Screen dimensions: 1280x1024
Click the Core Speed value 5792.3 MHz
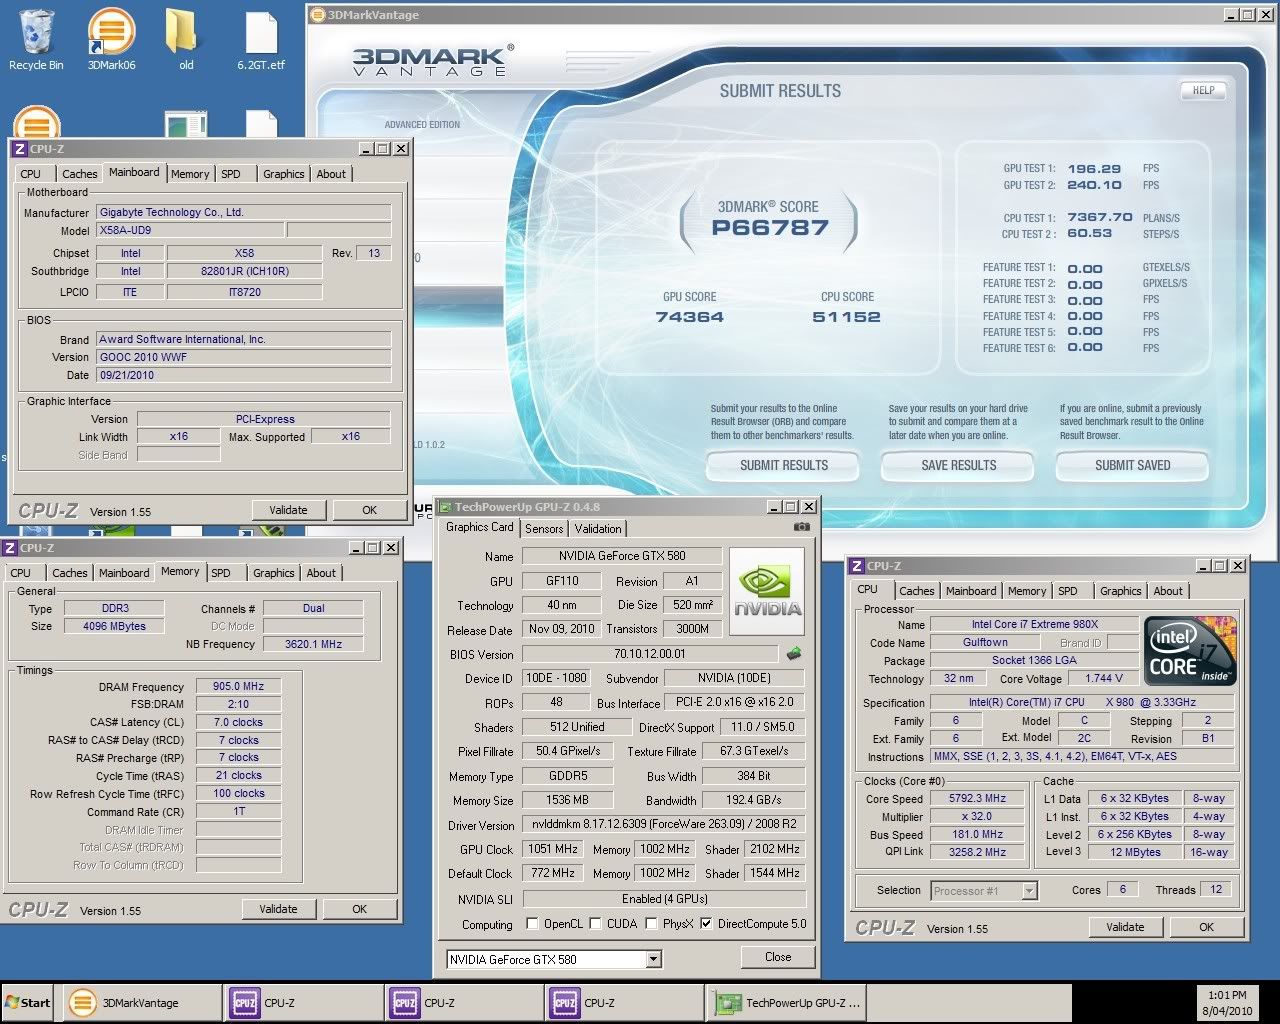click(x=978, y=799)
